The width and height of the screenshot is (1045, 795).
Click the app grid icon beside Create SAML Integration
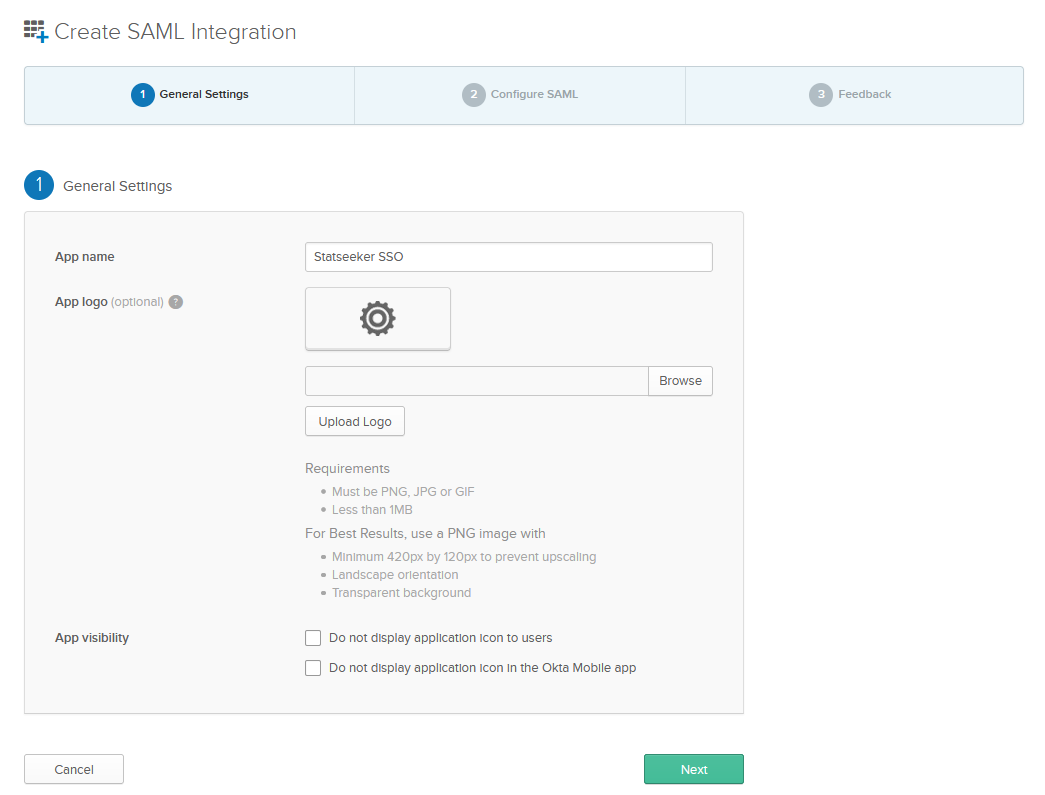[x=36, y=31]
